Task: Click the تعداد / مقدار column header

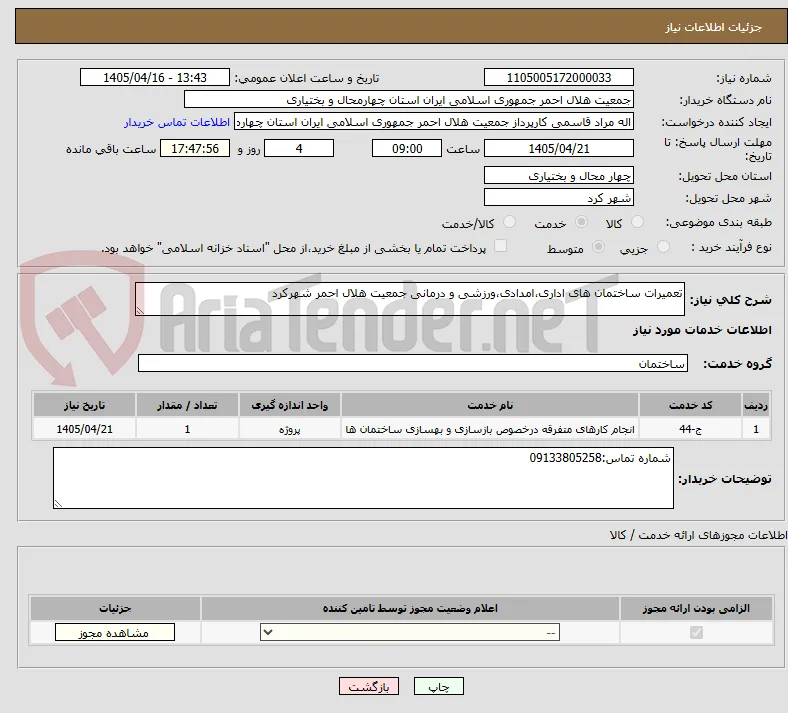Action: pos(187,405)
